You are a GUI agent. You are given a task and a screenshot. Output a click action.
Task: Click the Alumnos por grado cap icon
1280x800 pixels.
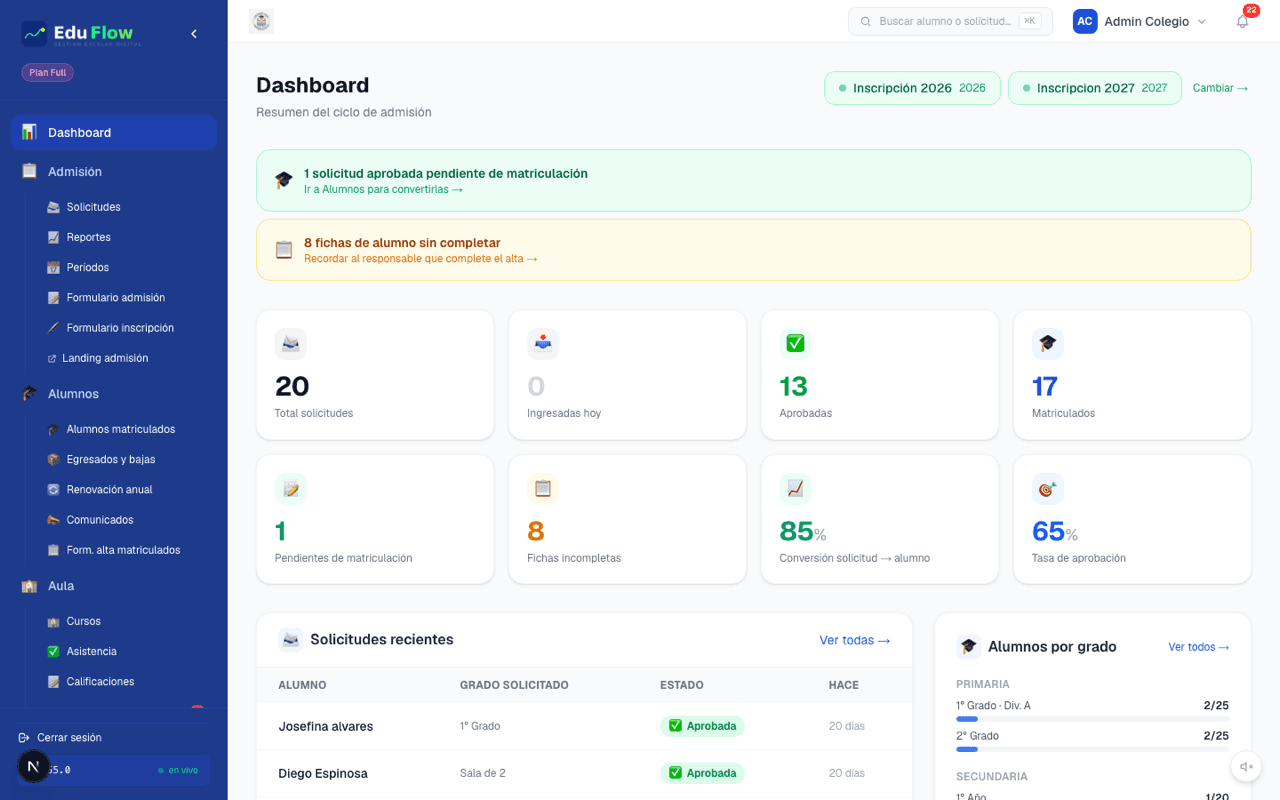[968, 647]
